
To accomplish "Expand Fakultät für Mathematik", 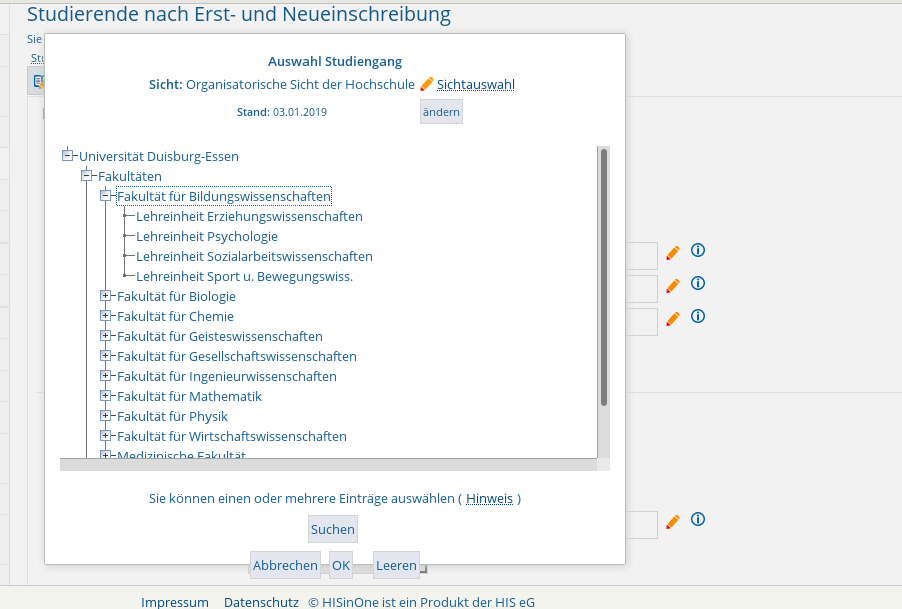I will [x=106, y=396].
